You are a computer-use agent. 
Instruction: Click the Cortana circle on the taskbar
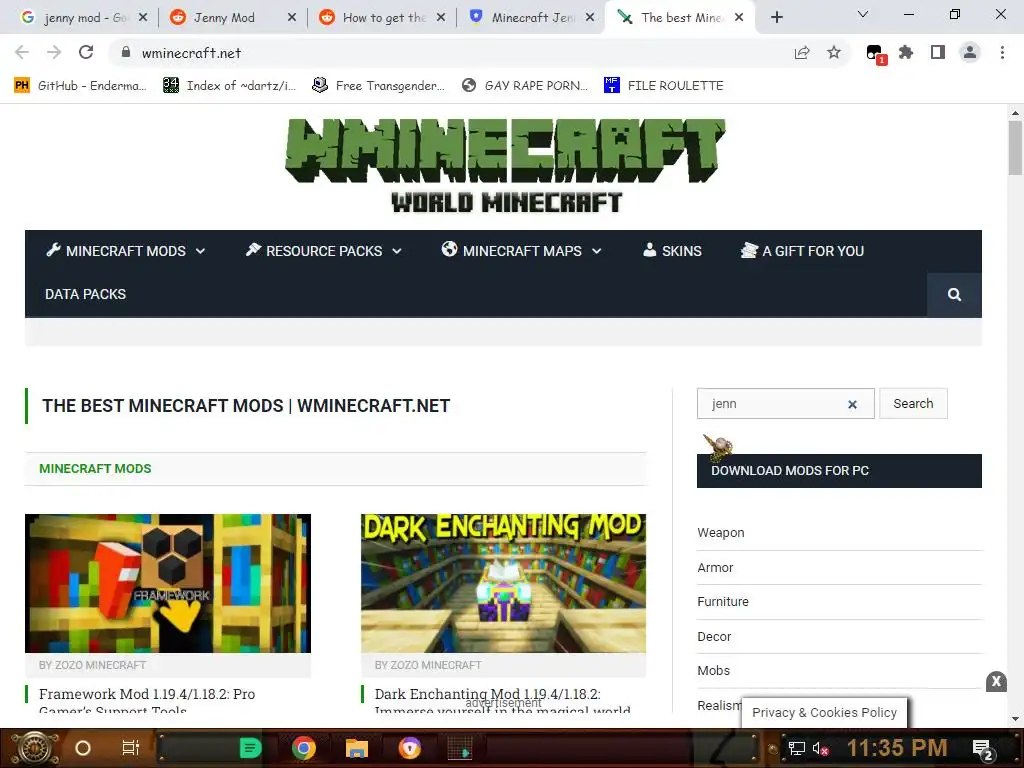point(82,748)
